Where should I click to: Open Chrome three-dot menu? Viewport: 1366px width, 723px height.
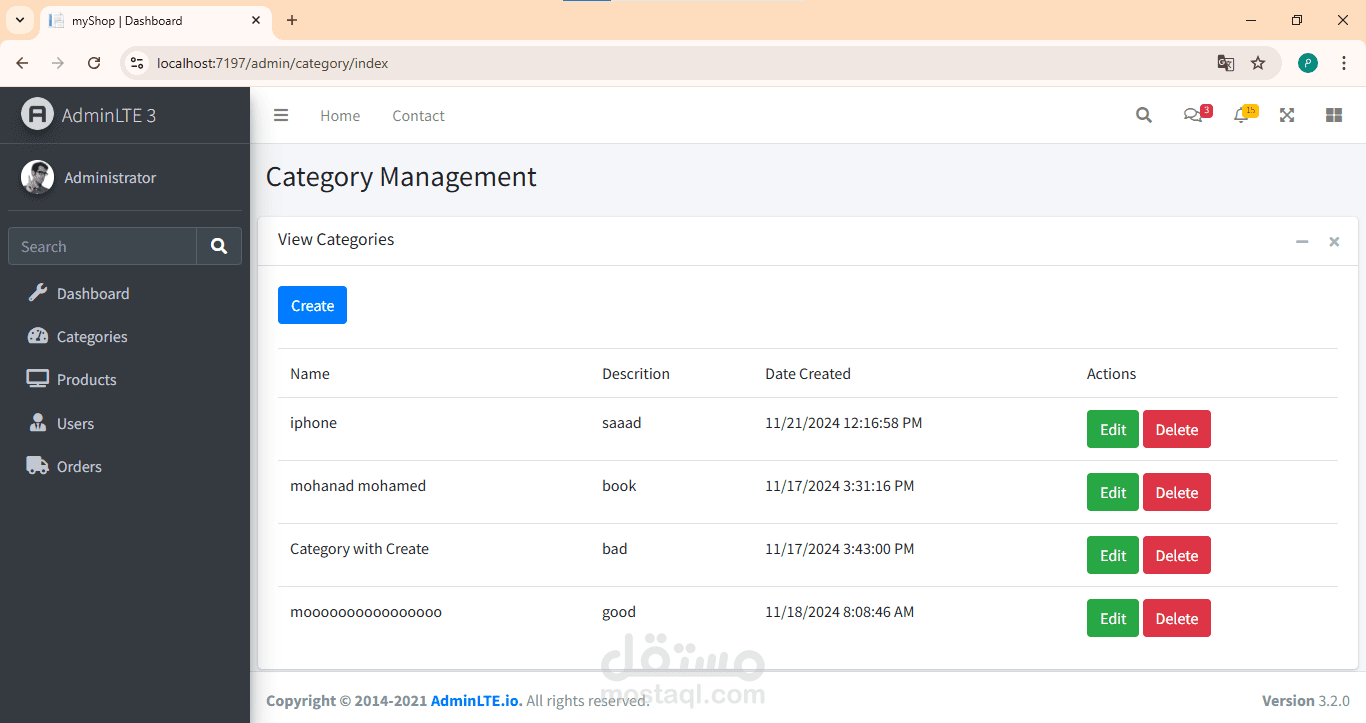(x=1344, y=63)
